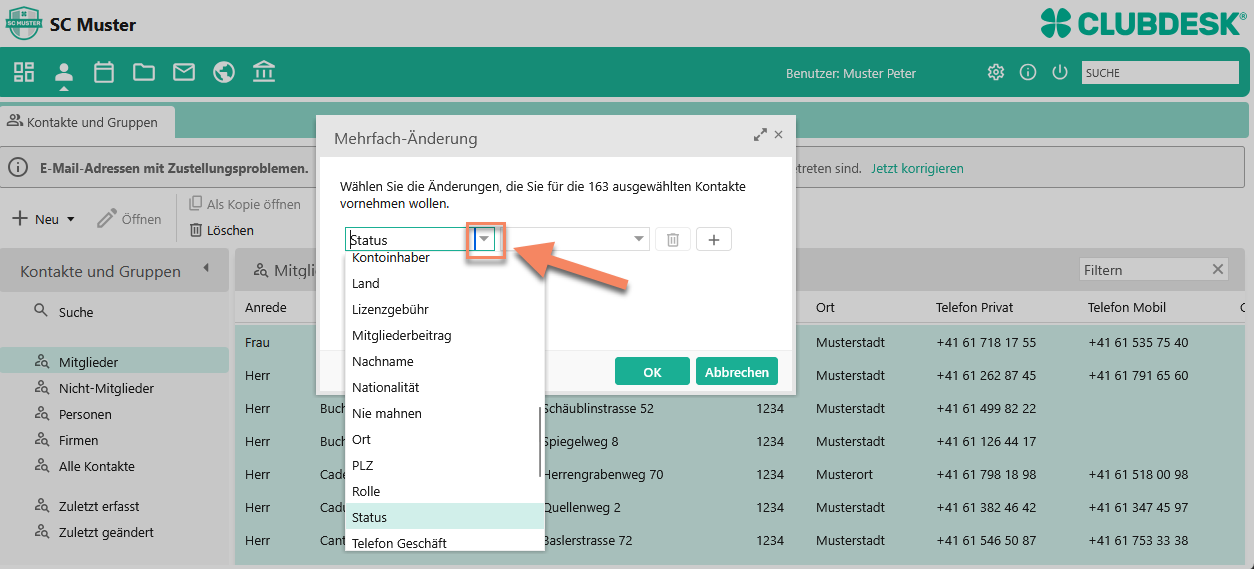The height and width of the screenshot is (569, 1254).
Task: Open Suche in the sidebar
Action: (76, 312)
